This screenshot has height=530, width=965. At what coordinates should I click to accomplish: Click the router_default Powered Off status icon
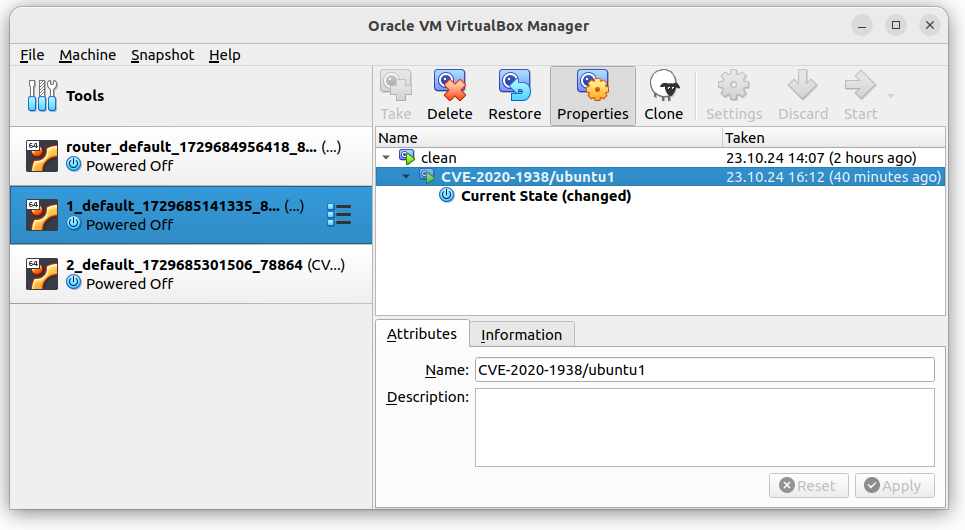(74, 164)
